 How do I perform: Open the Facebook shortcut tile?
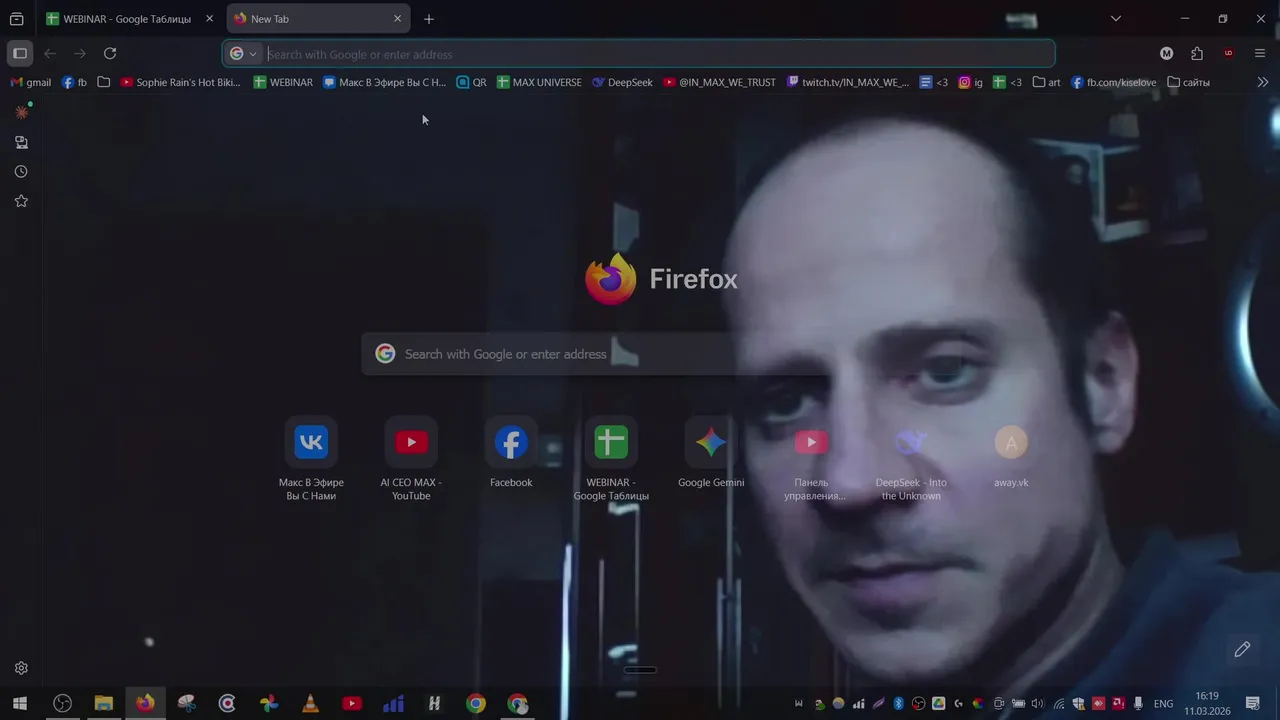point(511,442)
